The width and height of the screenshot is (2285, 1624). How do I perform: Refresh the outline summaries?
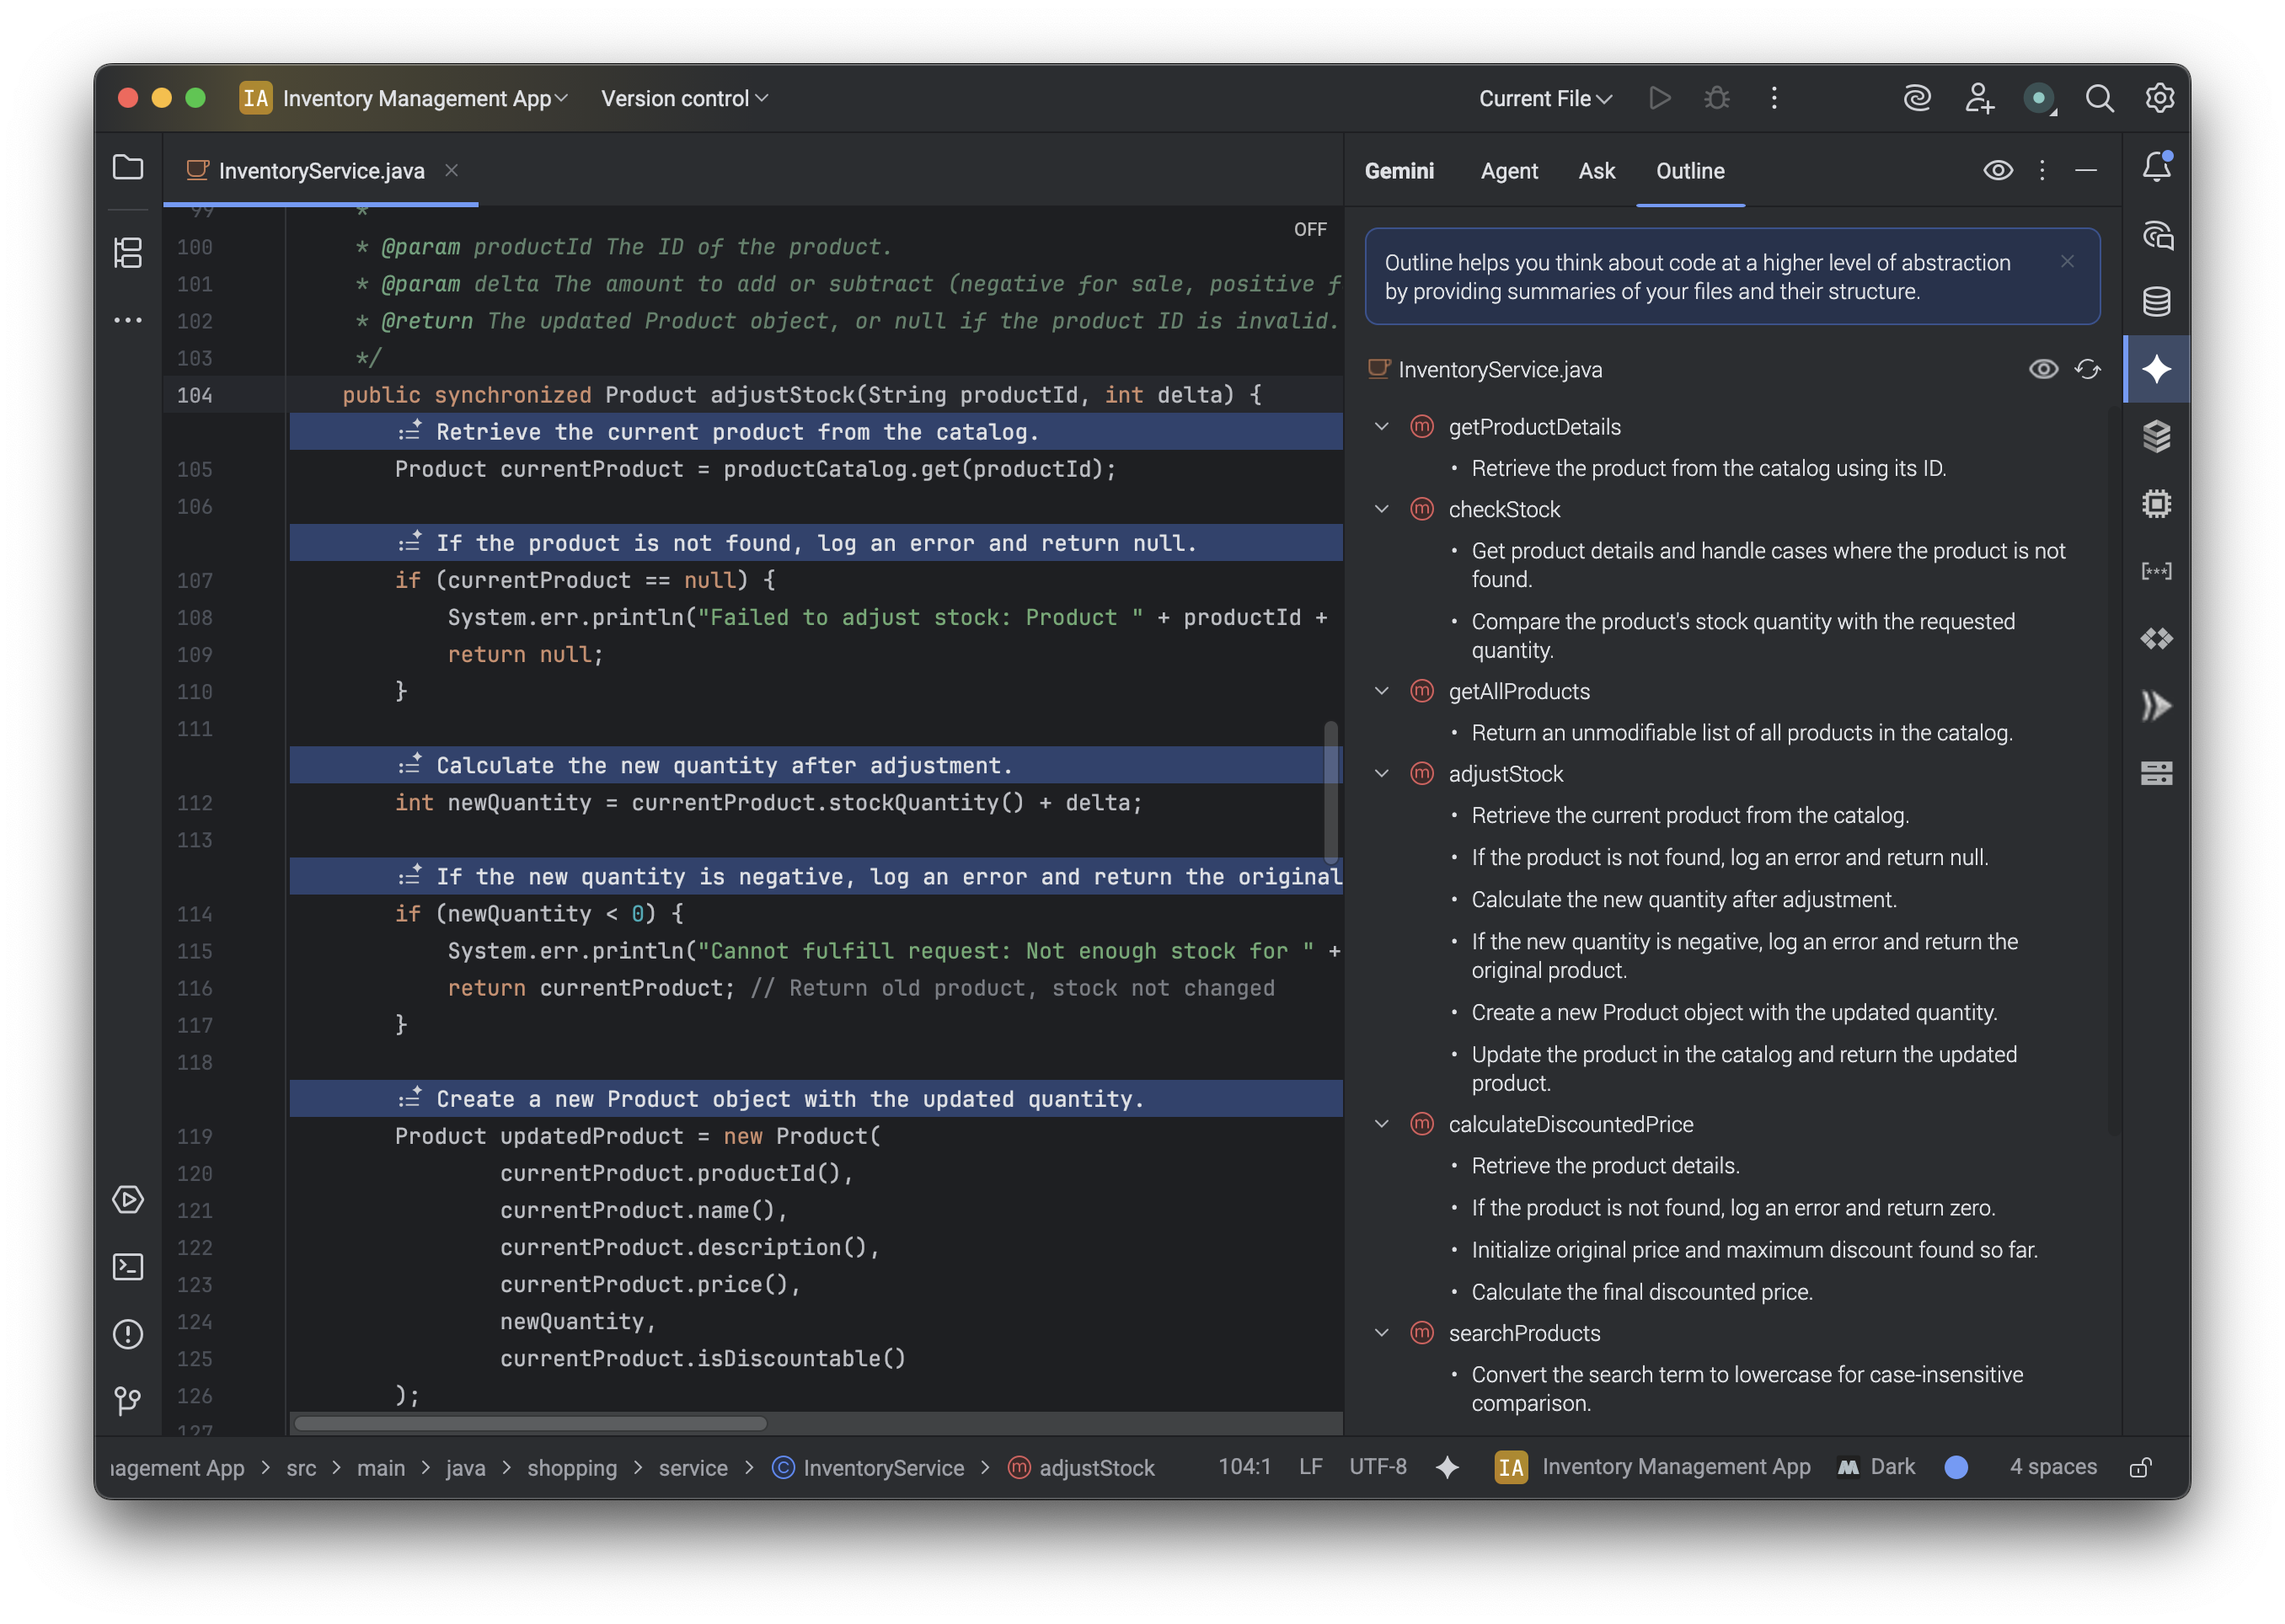pos(2089,369)
